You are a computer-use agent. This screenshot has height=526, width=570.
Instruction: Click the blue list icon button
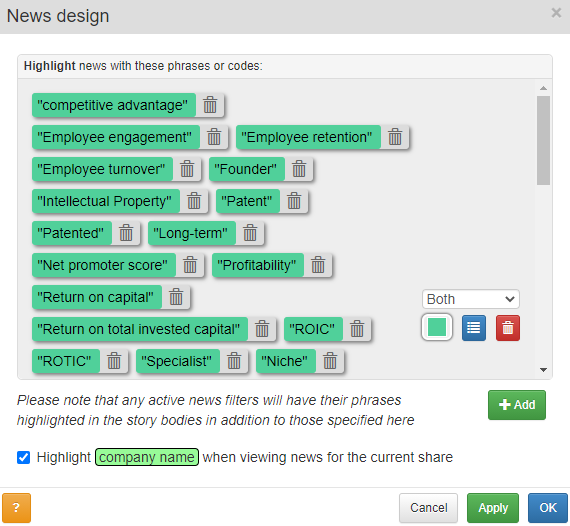474,328
